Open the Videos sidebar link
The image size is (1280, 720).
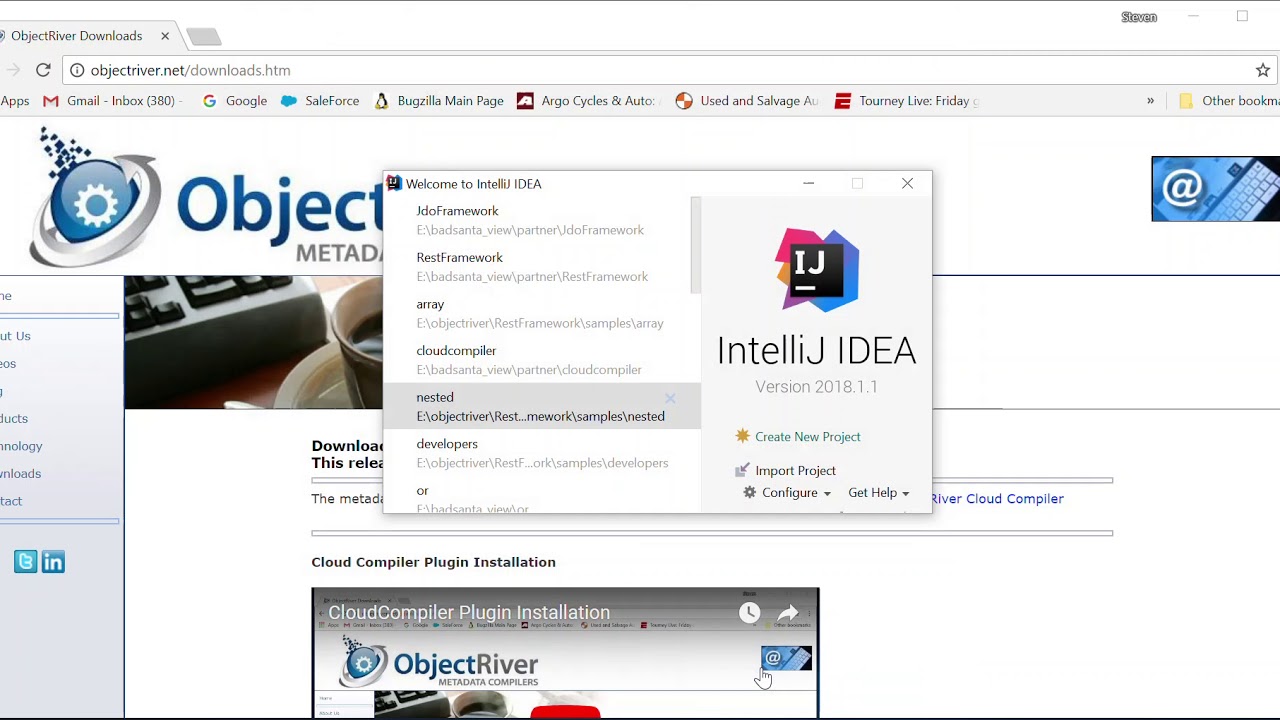click(8, 363)
